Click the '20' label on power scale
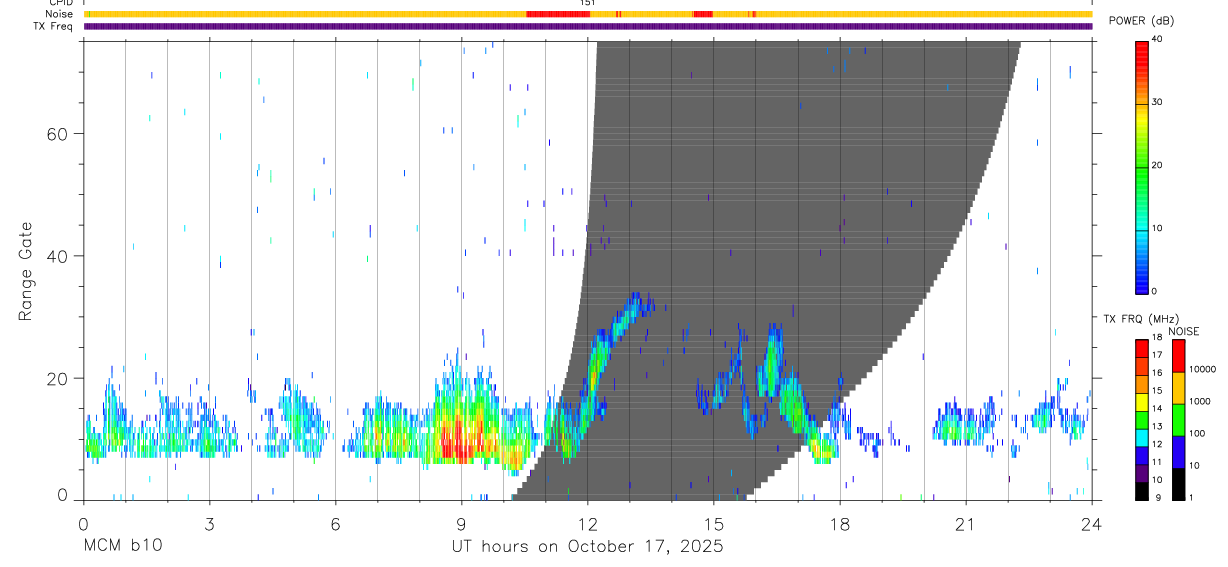Image resolution: width=1228 pixels, height=567 pixels. pos(1159,166)
